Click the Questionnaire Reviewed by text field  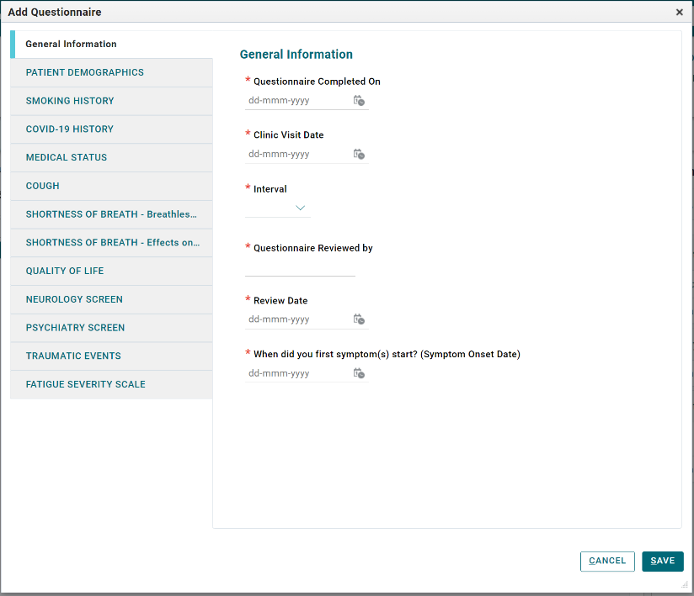pos(300,267)
